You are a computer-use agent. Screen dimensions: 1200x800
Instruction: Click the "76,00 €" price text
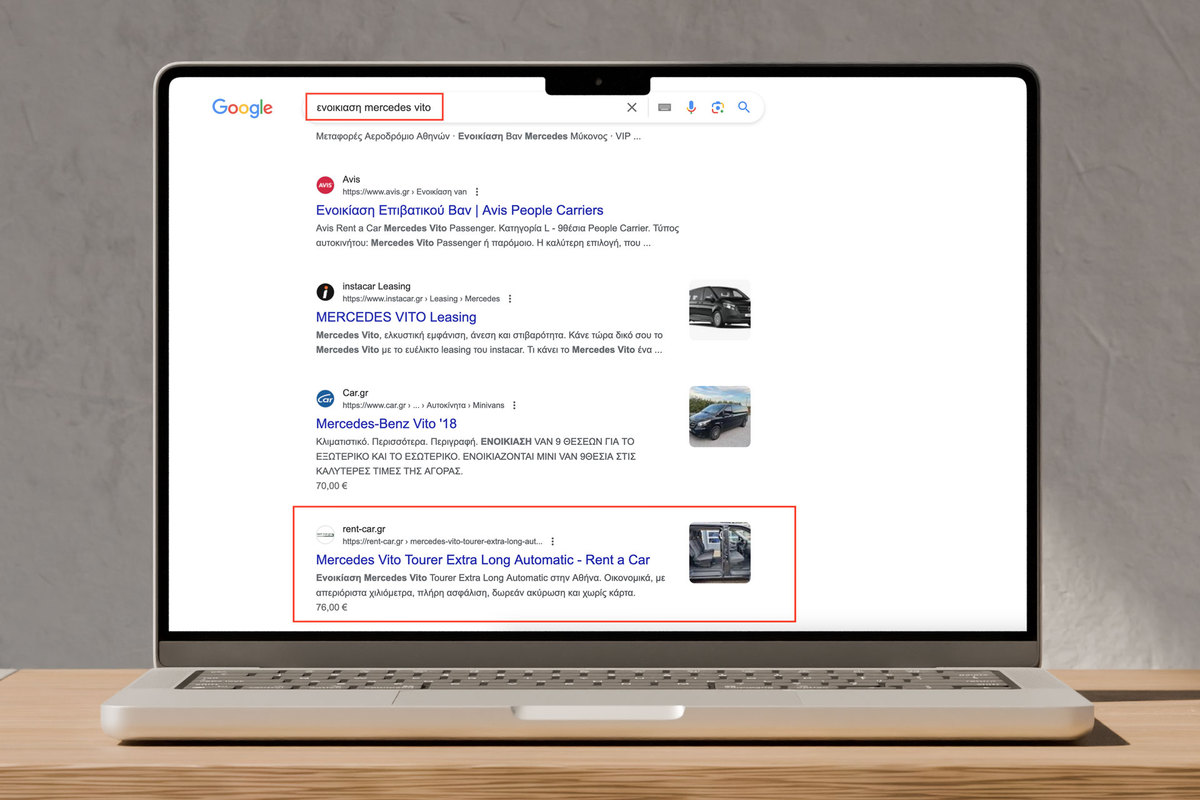point(332,607)
